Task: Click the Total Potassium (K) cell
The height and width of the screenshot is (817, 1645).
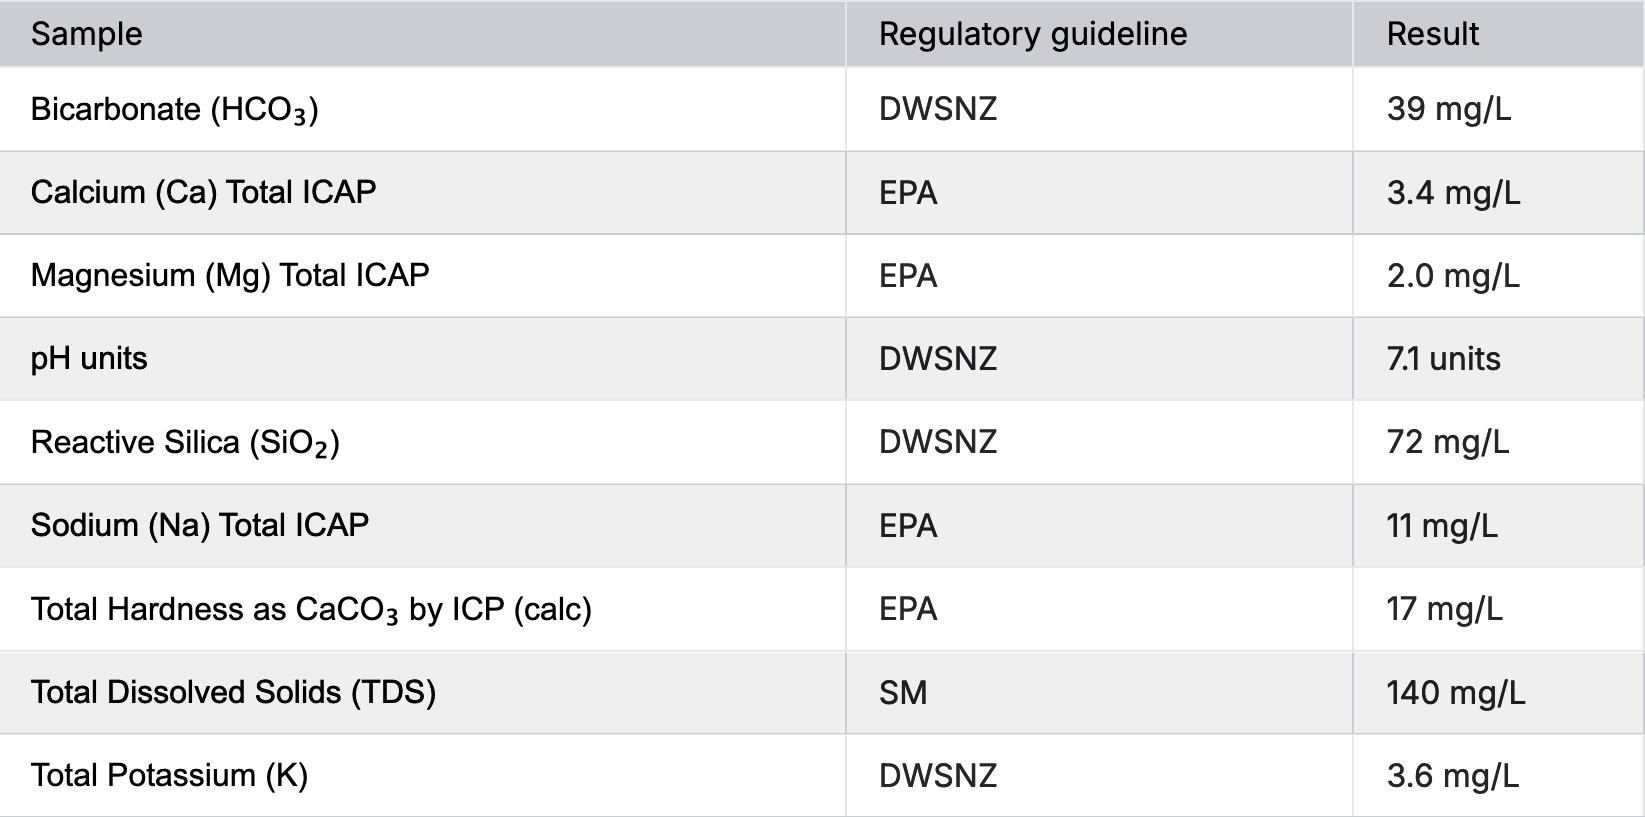Action: click(169, 775)
